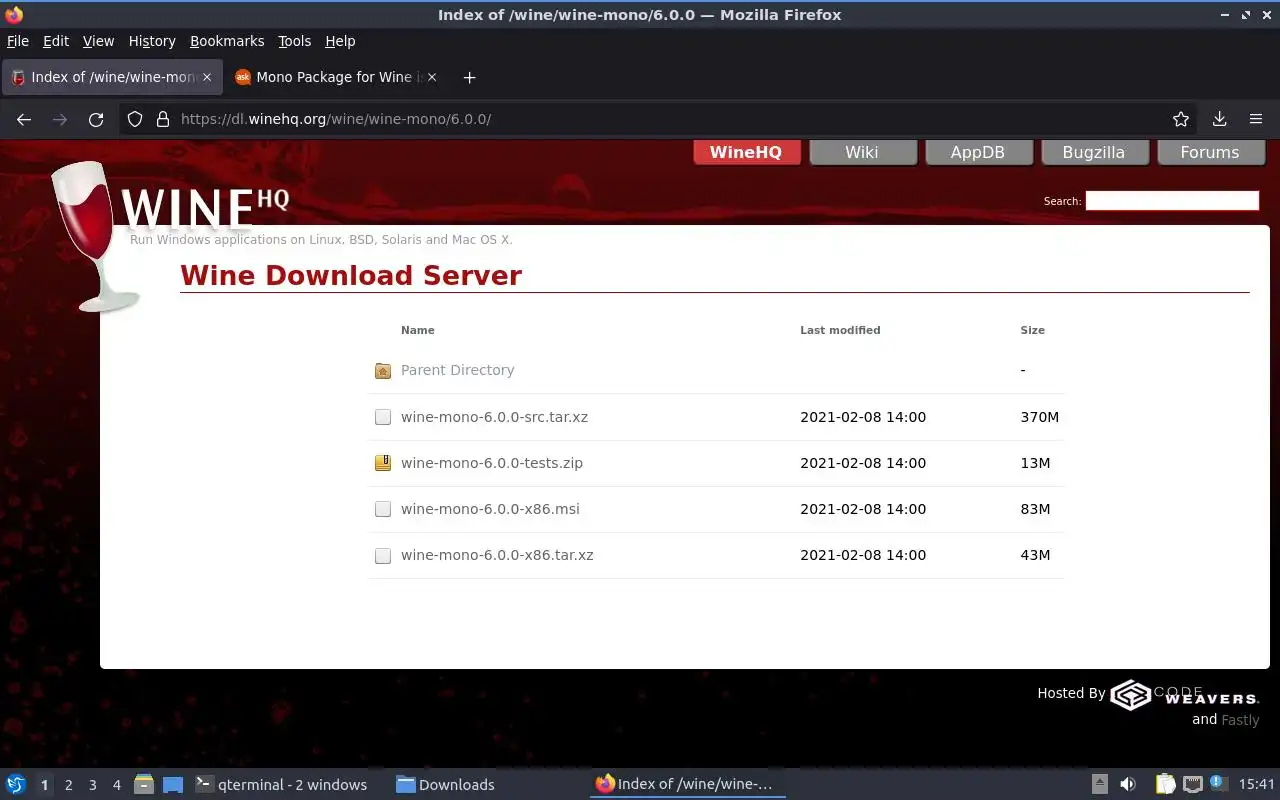1280x800 pixels.
Task: Show site security padlock info
Action: (163, 119)
